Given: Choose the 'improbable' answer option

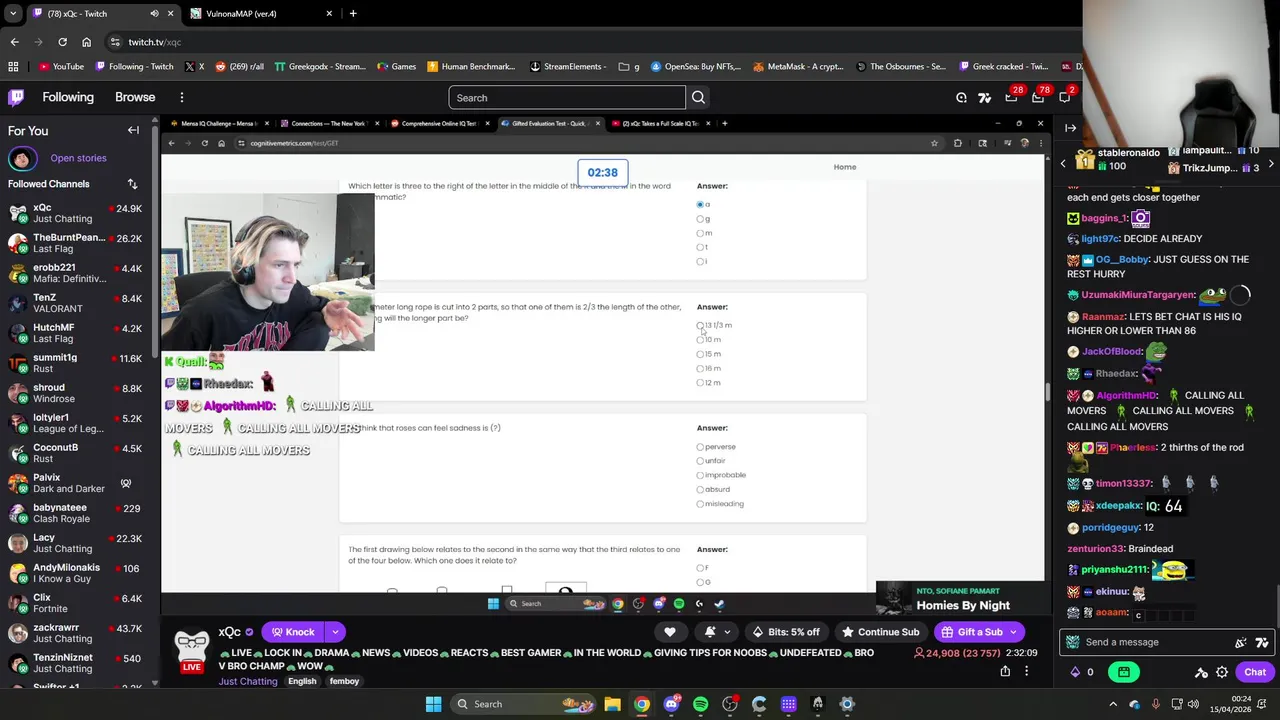Looking at the screenshot, I should coord(700,475).
